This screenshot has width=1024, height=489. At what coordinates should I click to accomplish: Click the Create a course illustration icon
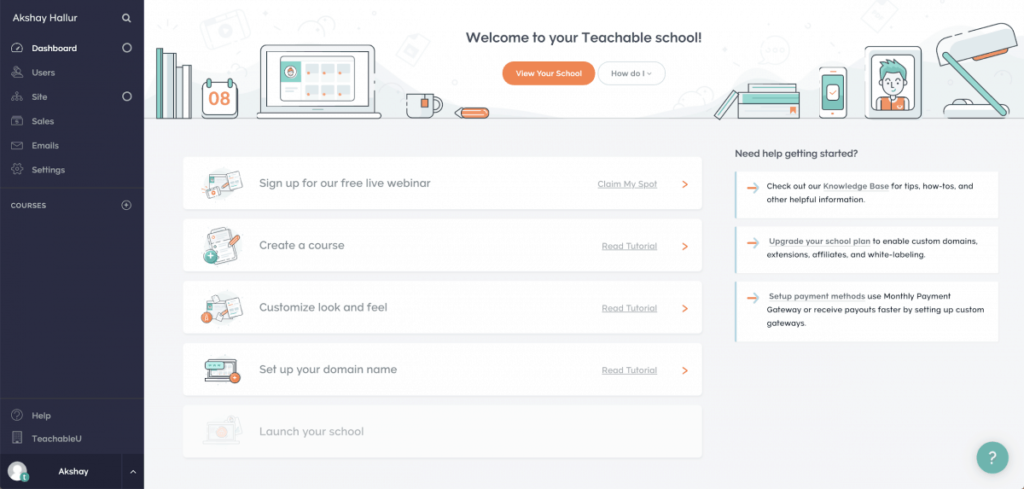click(x=222, y=245)
